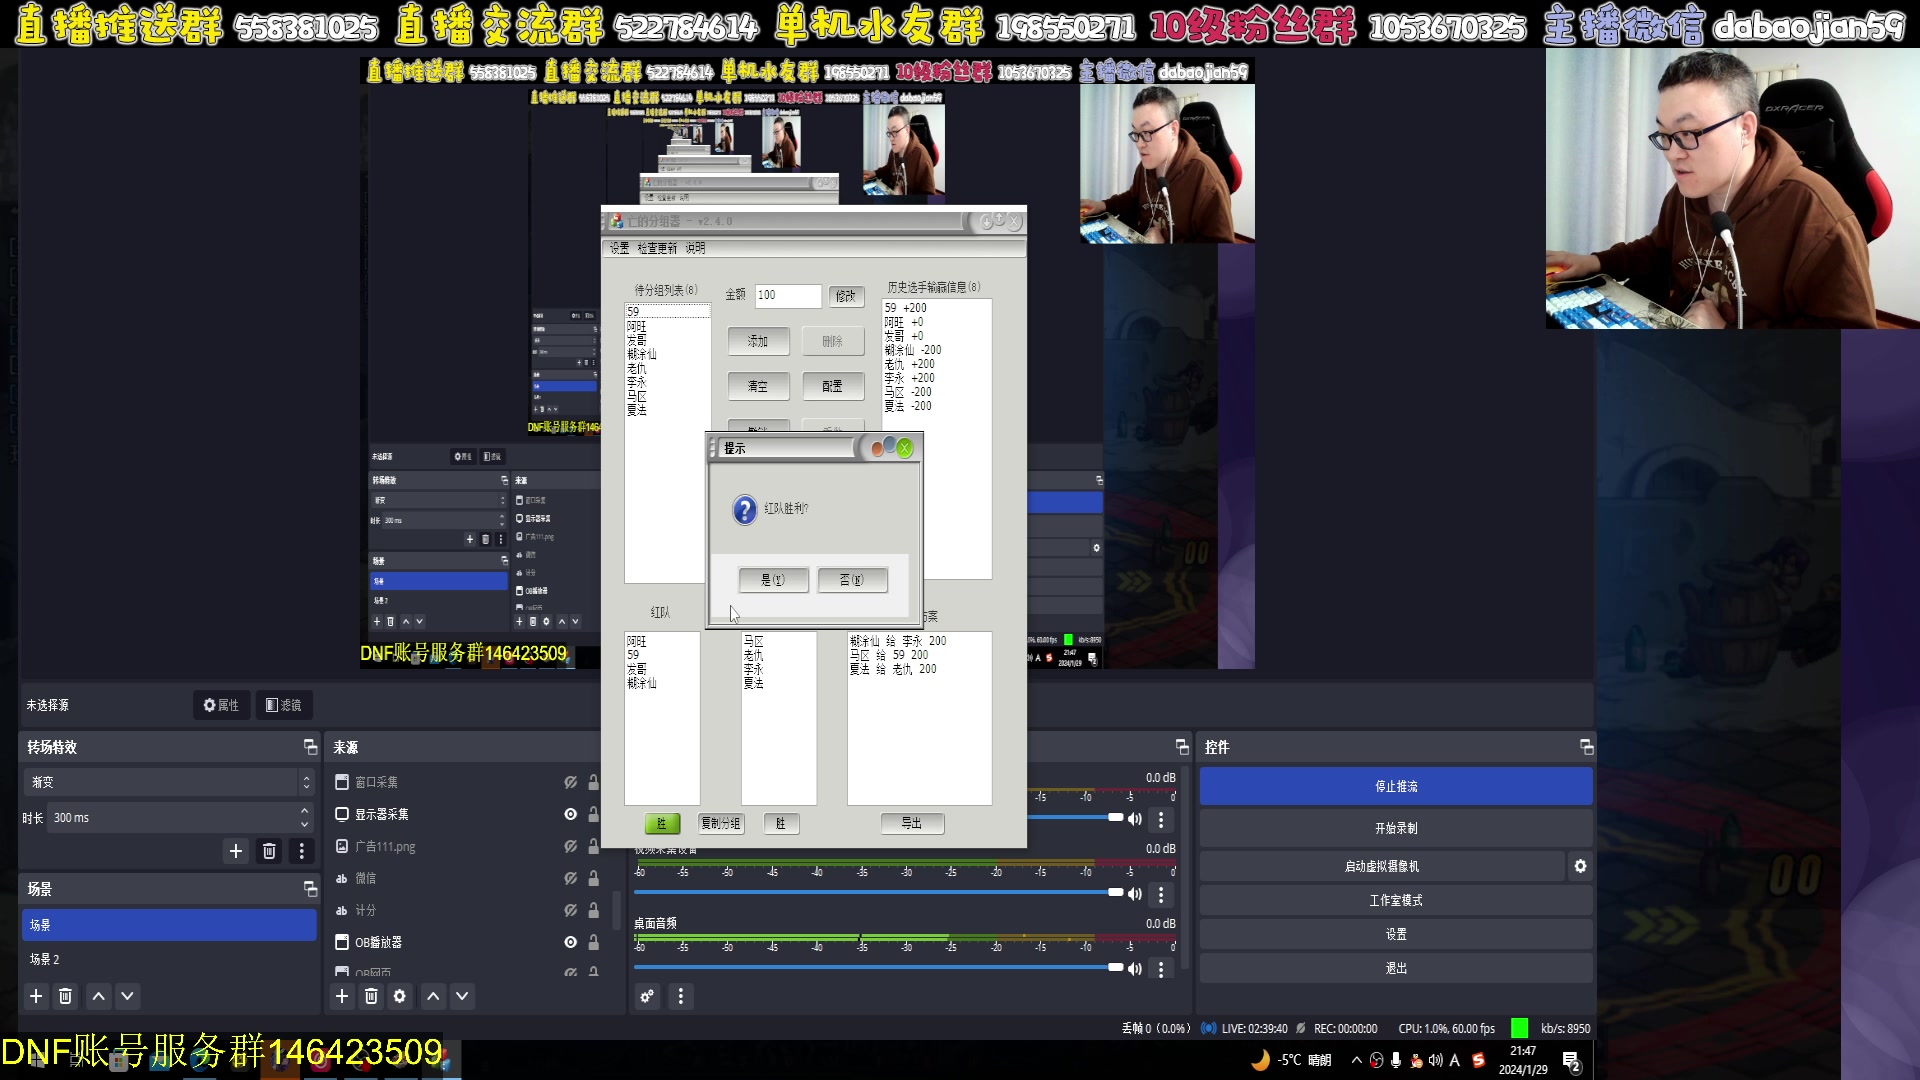The width and height of the screenshot is (1920, 1080).
Task: Delete the selected source using trash icon
Action: 371,996
